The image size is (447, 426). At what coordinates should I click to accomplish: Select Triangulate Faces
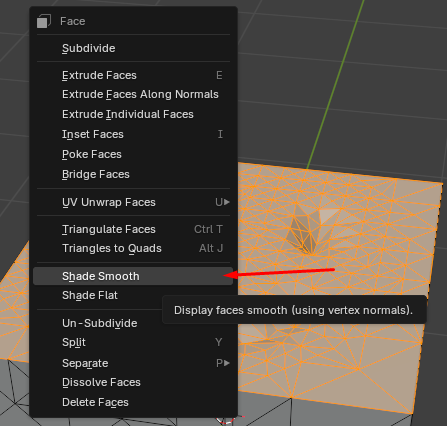coord(133,229)
